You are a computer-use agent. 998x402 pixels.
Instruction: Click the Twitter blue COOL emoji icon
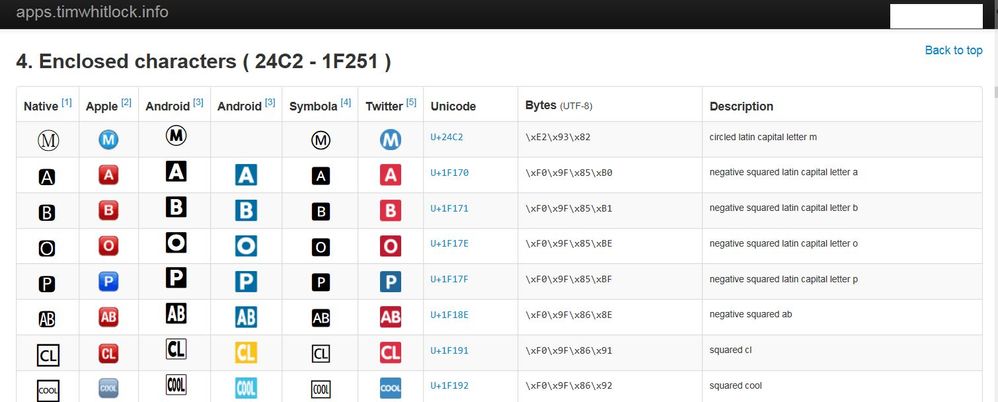coord(391,388)
